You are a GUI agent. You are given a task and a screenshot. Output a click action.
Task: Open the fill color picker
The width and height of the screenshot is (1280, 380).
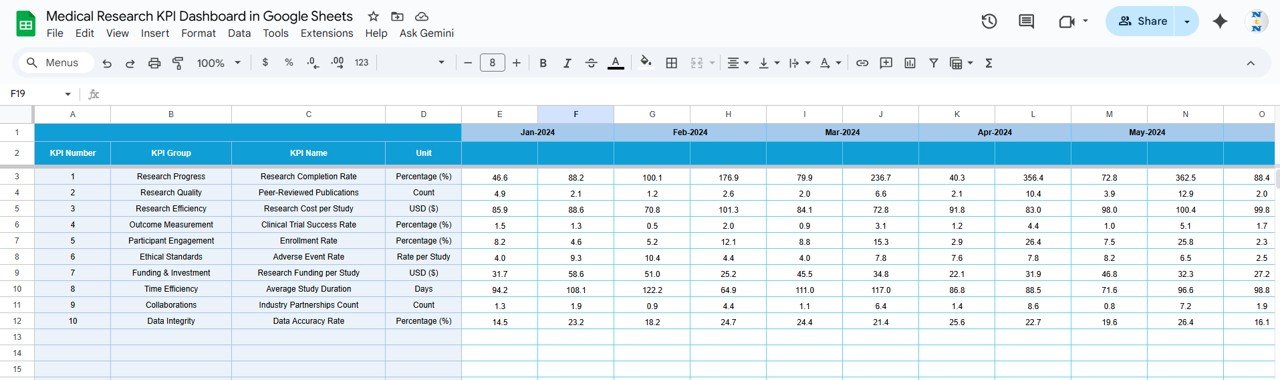tap(645, 63)
